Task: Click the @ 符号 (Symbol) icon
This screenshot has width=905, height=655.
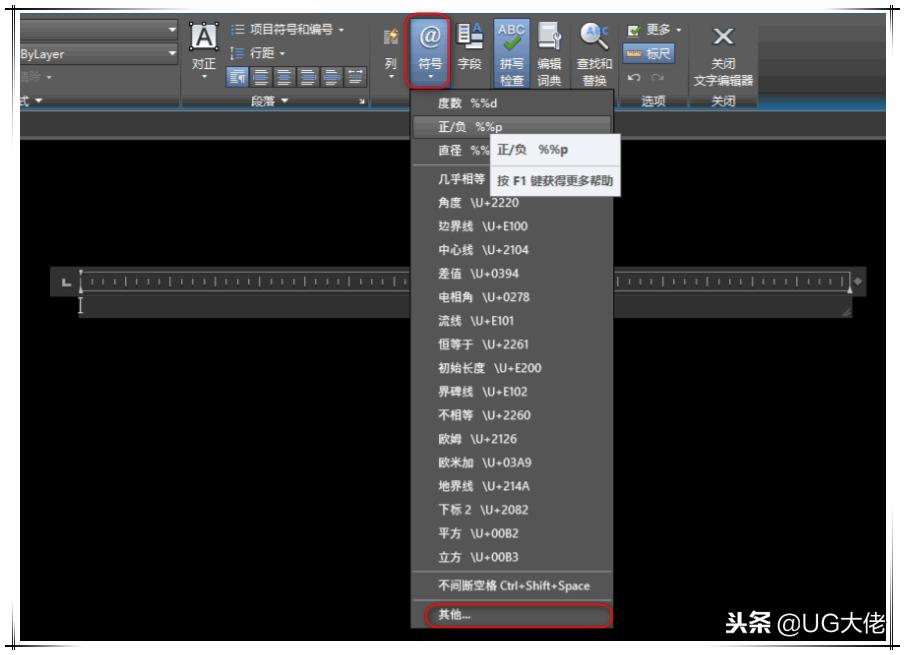Action: [x=430, y=36]
